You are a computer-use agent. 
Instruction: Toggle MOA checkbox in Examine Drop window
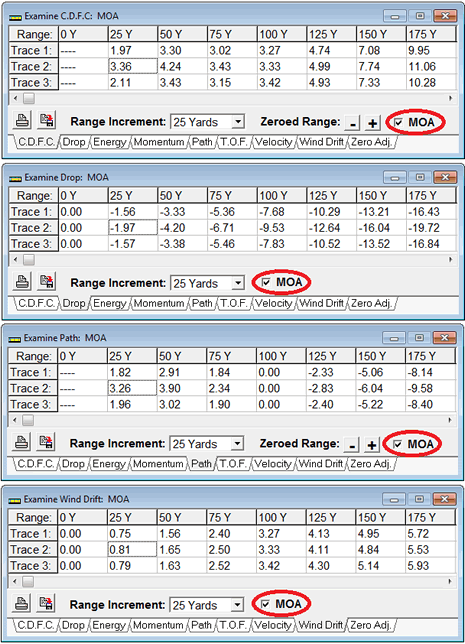[266, 283]
